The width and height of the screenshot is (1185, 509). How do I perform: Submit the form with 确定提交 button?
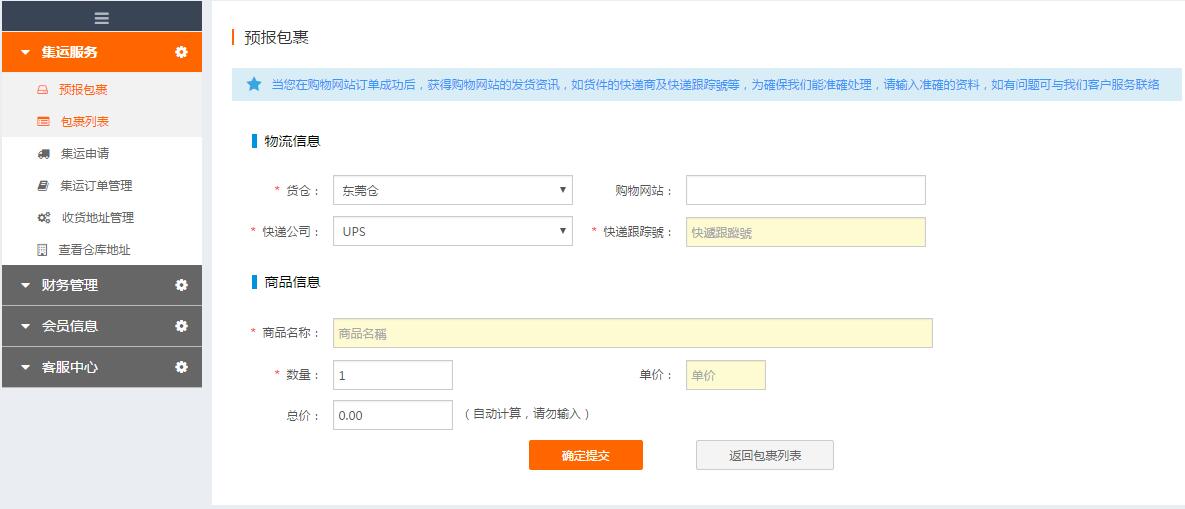[x=585, y=455]
